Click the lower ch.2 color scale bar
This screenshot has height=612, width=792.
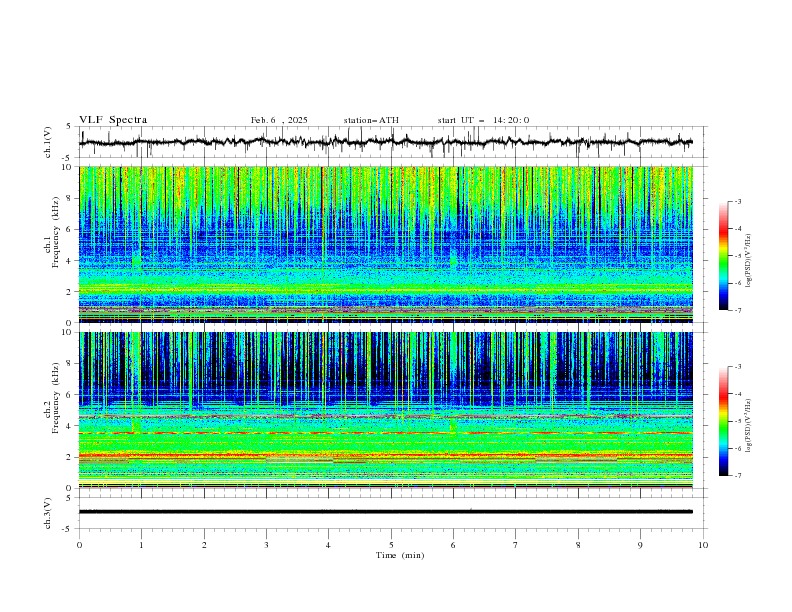tap(723, 421)
